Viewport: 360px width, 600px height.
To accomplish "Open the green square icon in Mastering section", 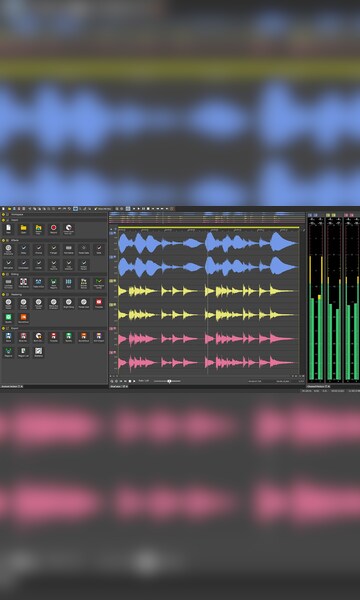I will (8, 318).
